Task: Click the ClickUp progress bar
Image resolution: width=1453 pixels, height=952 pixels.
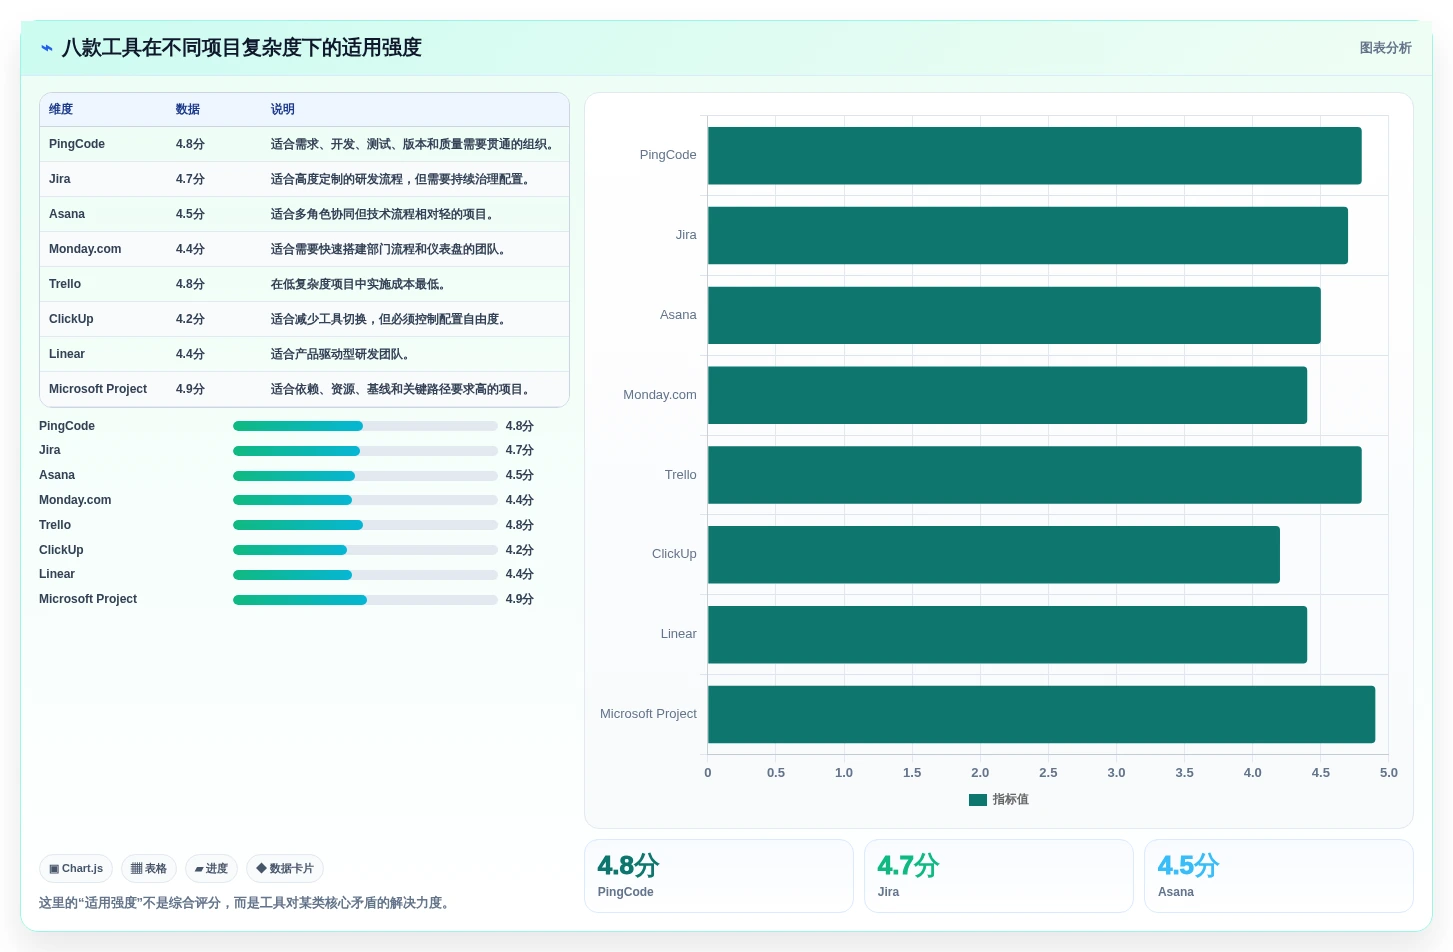Action: coord(365,550)
